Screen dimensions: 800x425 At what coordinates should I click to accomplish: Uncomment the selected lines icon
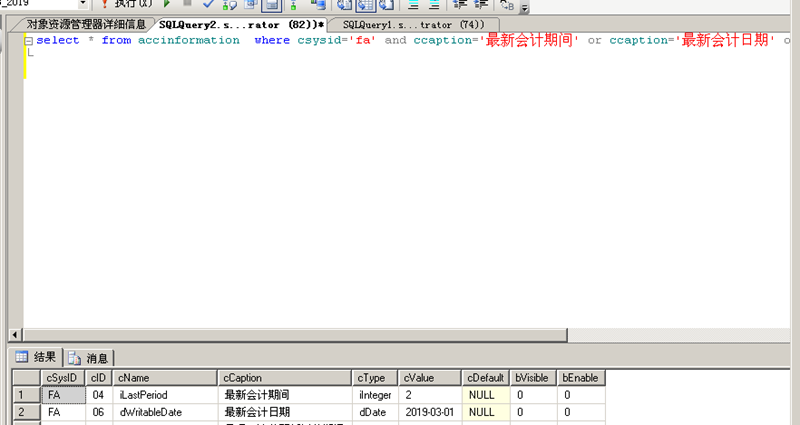[434, 5]
